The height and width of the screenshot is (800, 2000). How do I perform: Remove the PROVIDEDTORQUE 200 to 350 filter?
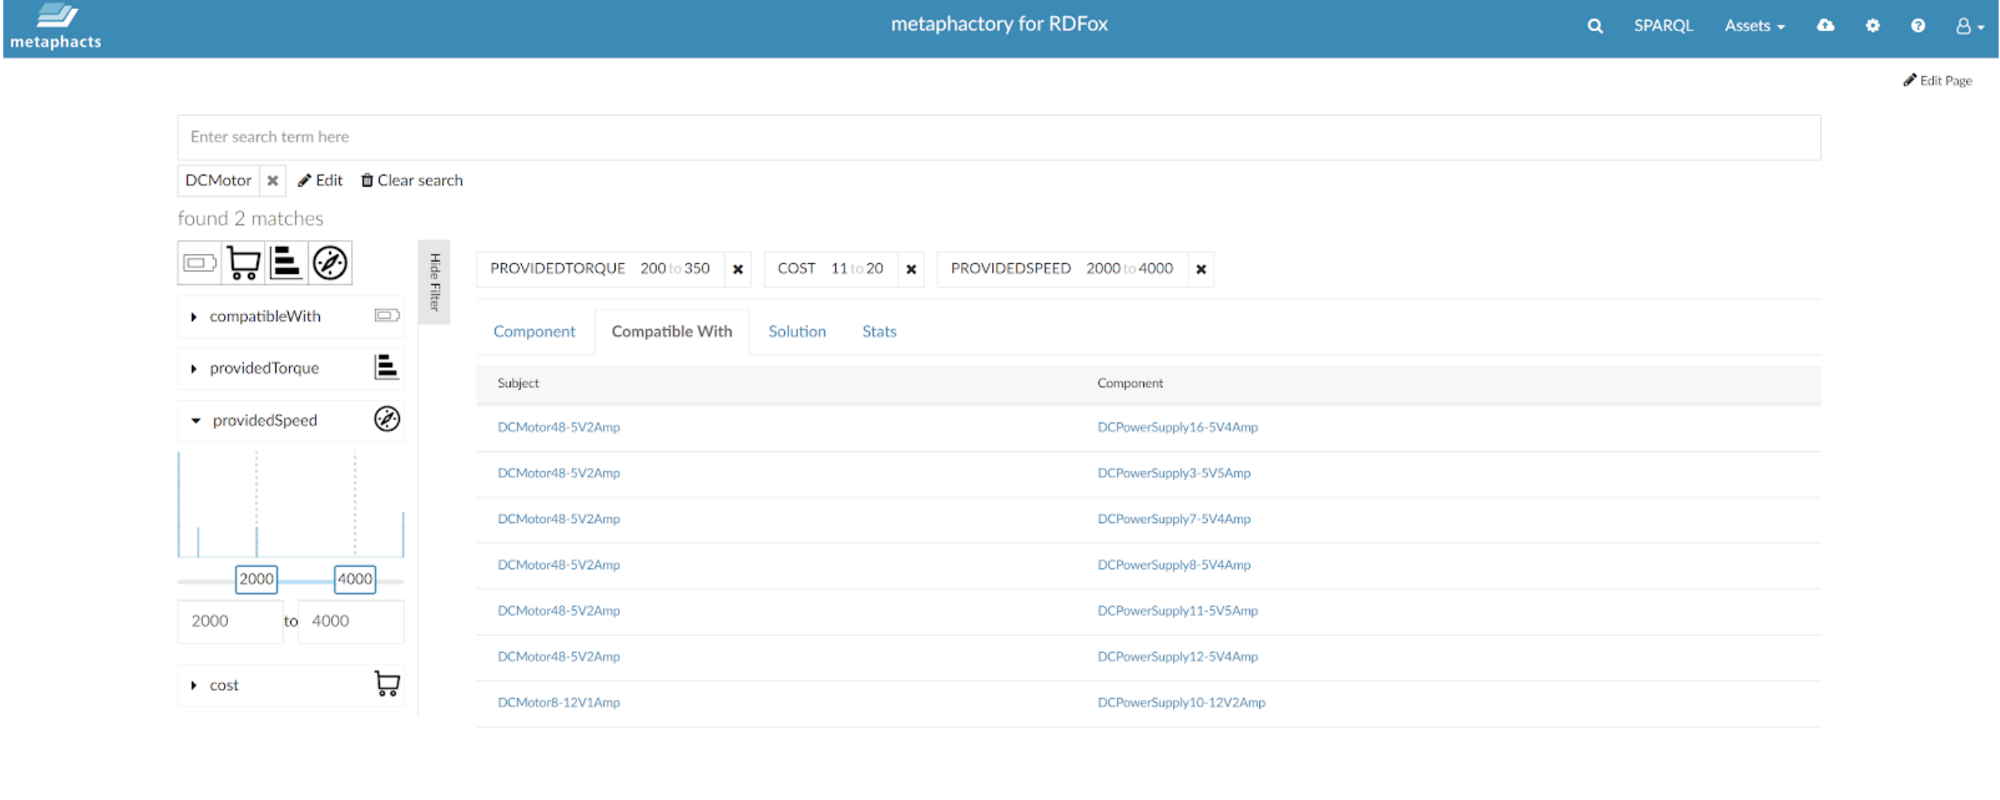click(738, 270)
